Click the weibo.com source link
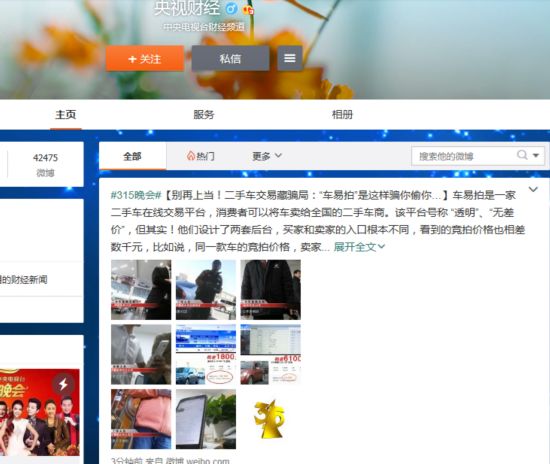The width and height of the screenshot is (550, 464). (x=197, y=460)
